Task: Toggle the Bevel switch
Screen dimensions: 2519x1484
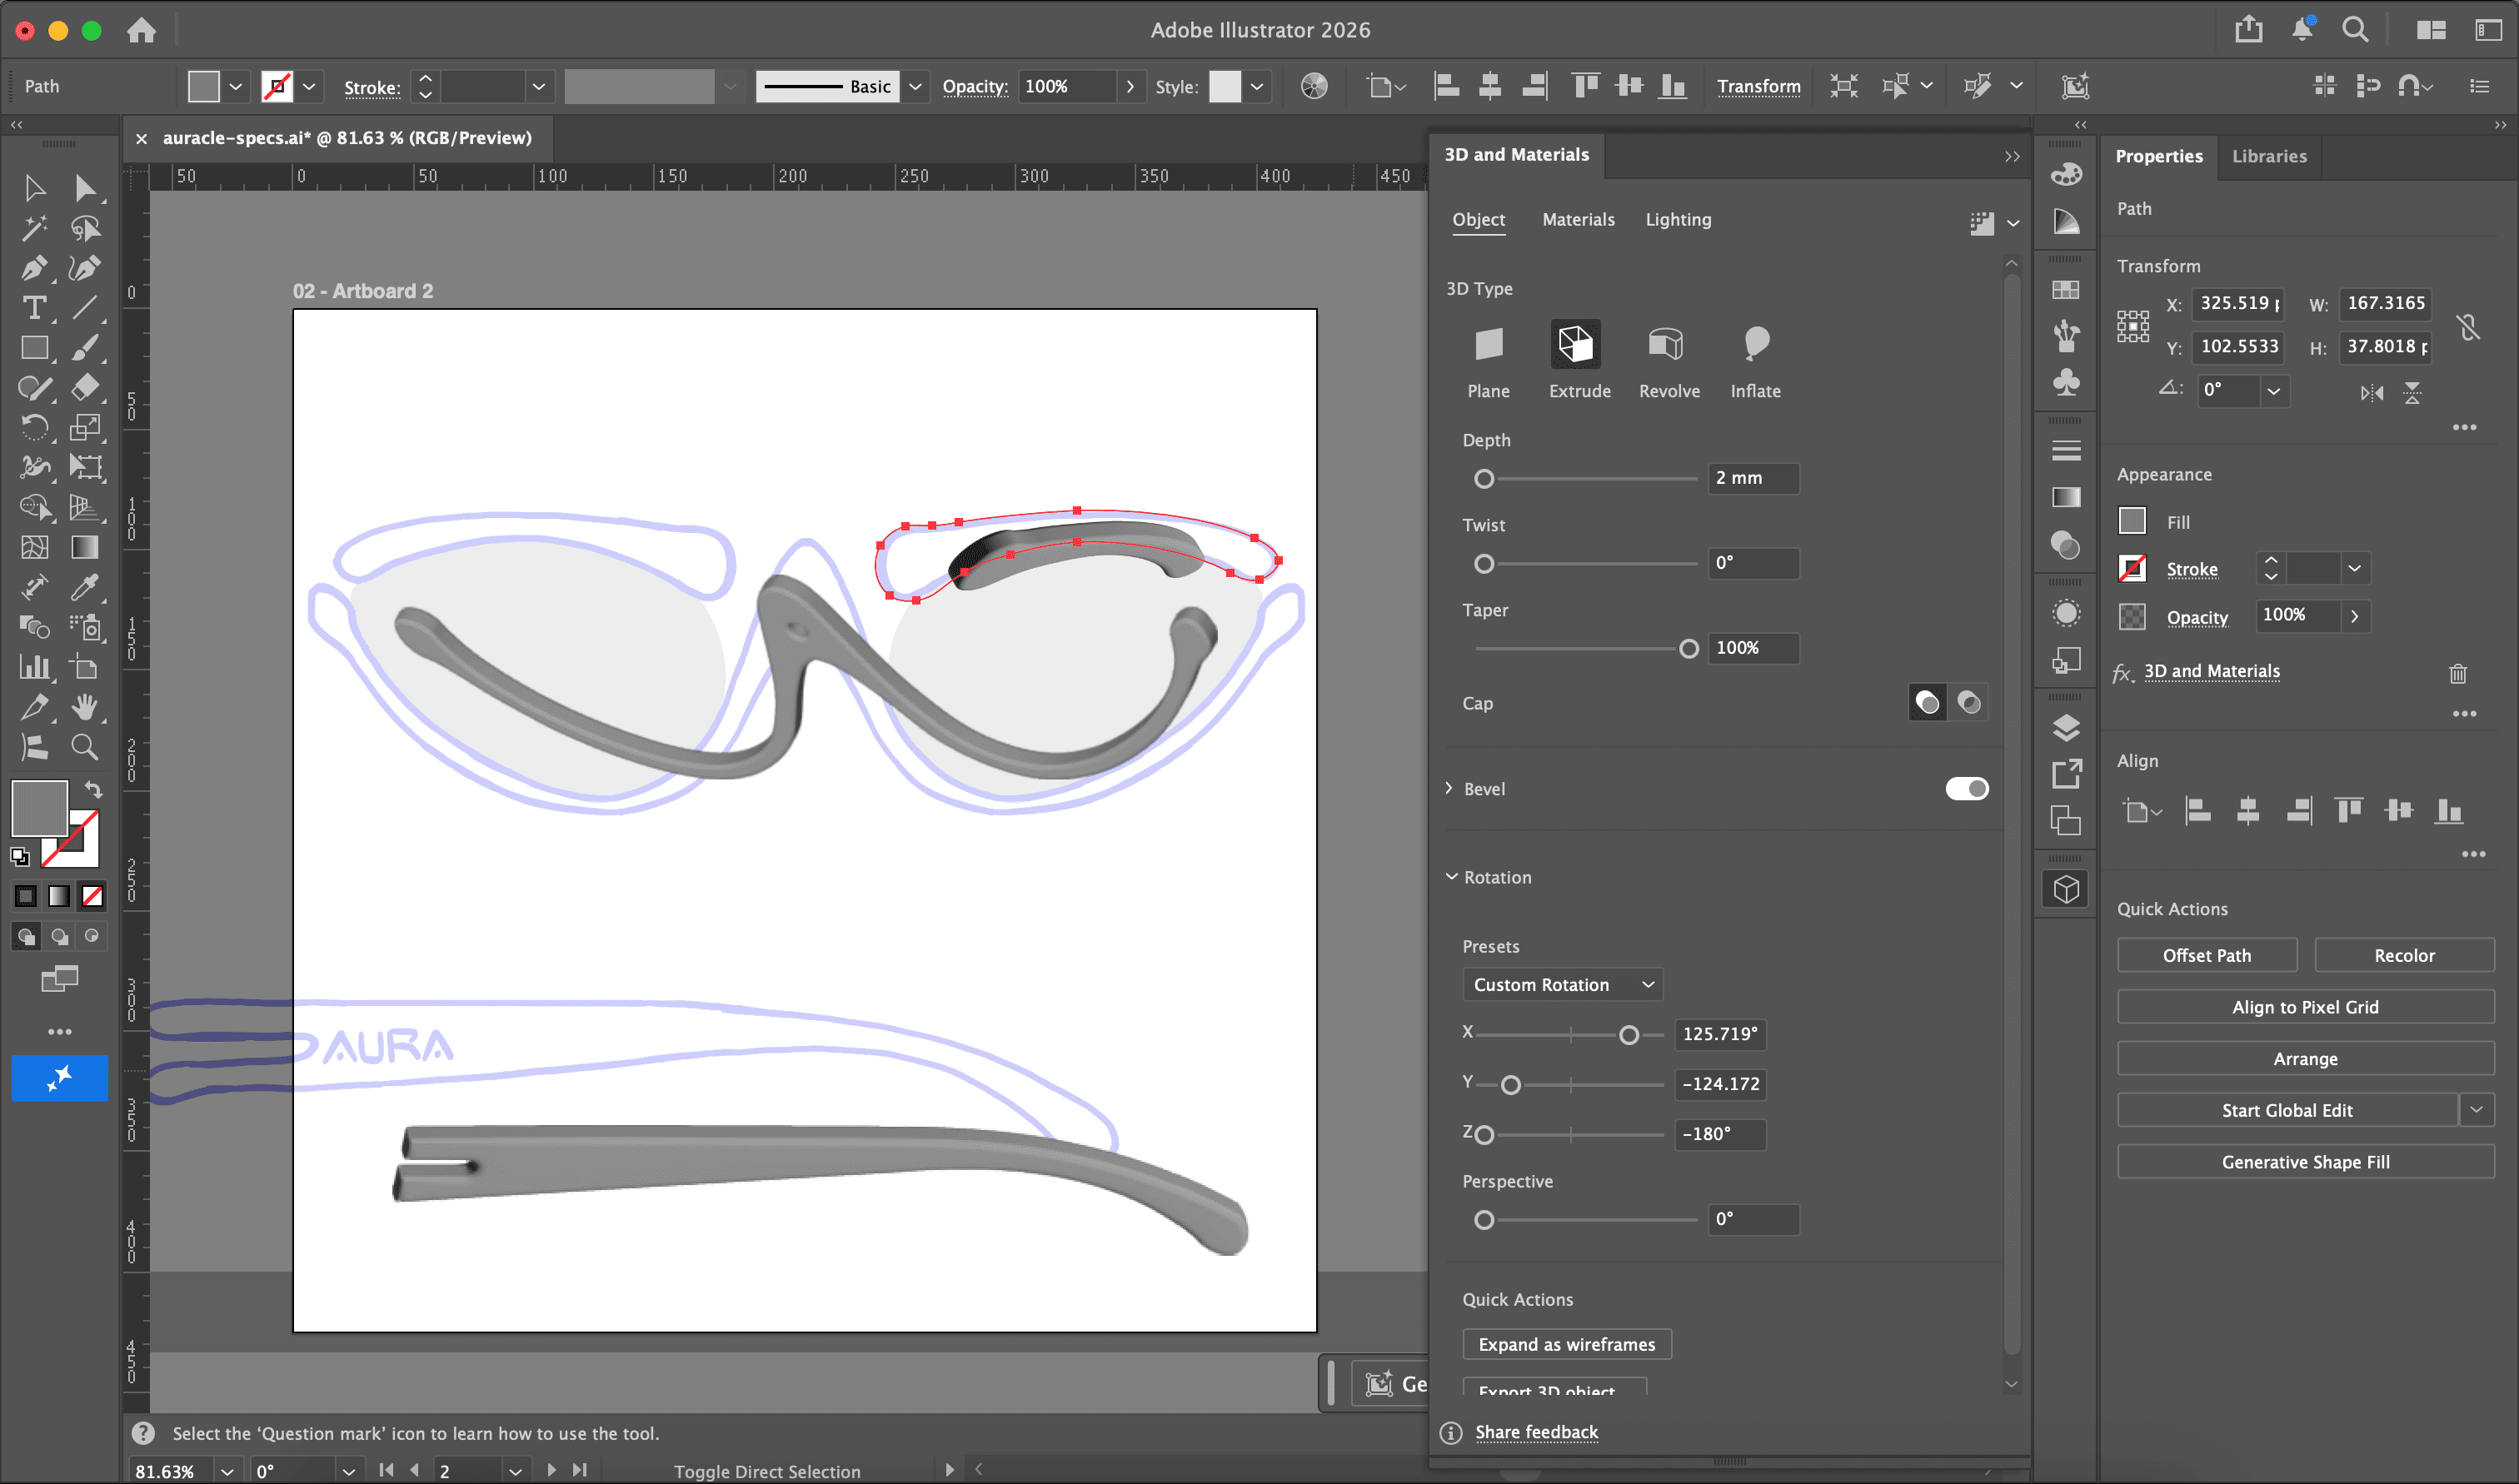Action: [x=1966, y=789]
